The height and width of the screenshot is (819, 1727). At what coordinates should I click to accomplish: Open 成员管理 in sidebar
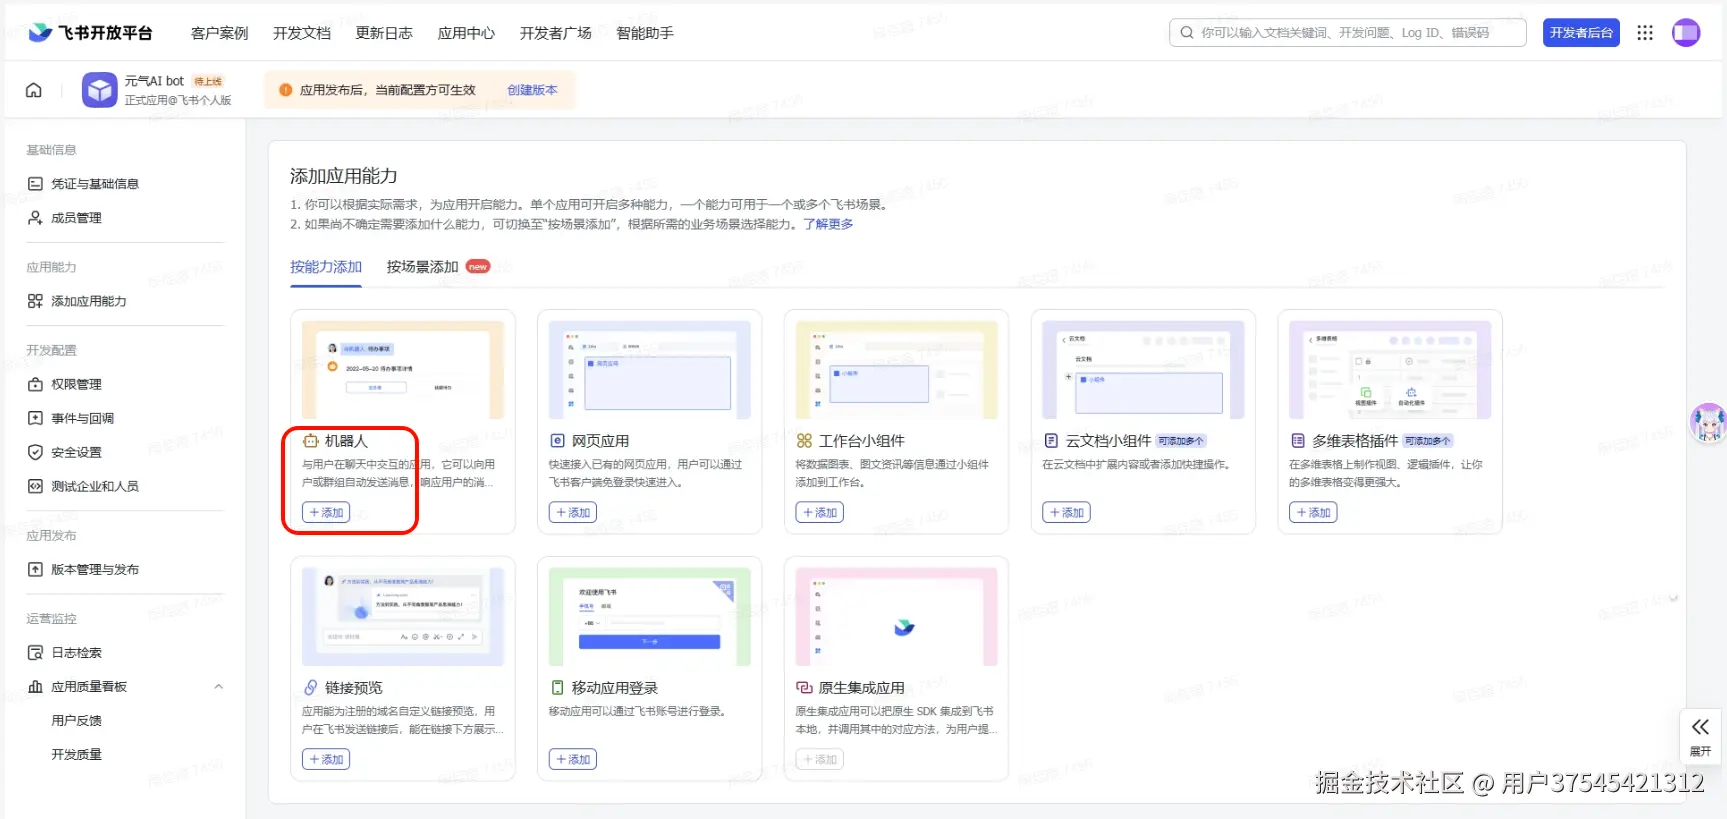coord(77,218)
